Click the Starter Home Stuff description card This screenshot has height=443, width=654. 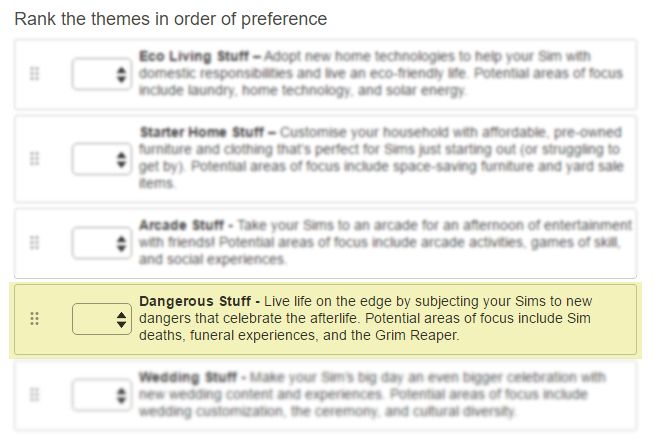tap(325, 159)
